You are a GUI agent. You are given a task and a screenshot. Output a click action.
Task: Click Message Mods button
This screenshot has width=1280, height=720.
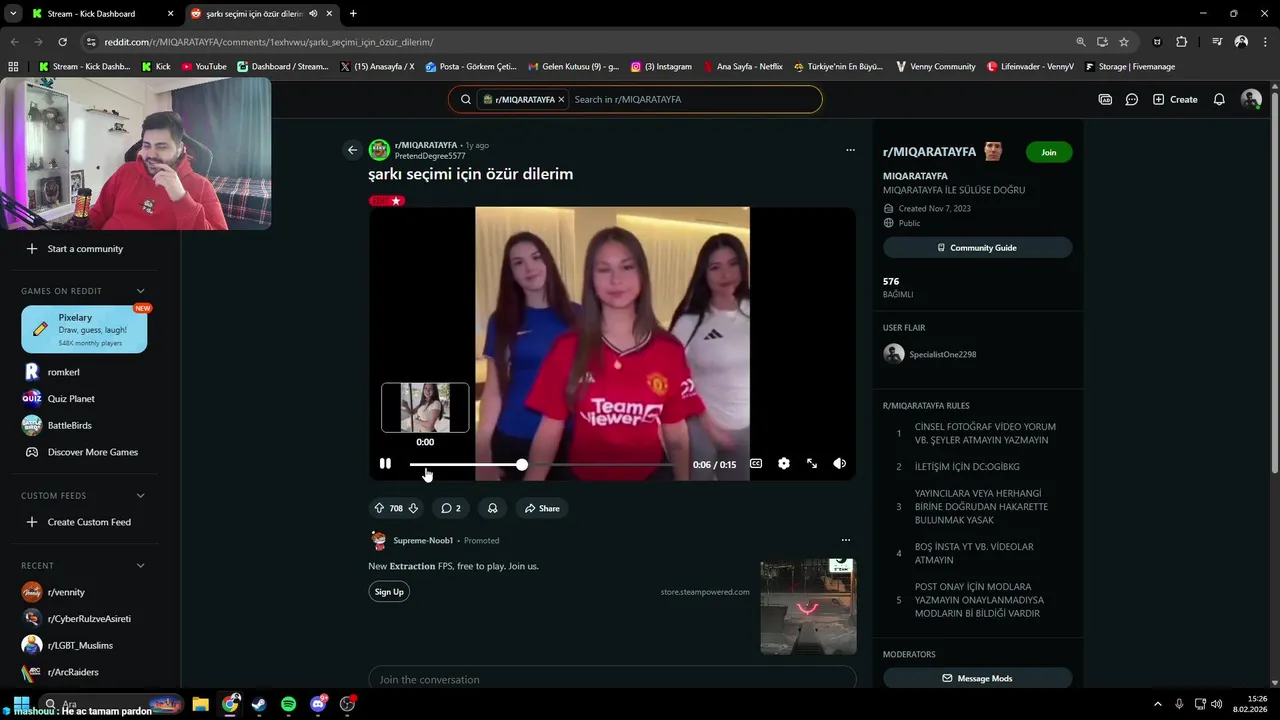click(977, 678)
